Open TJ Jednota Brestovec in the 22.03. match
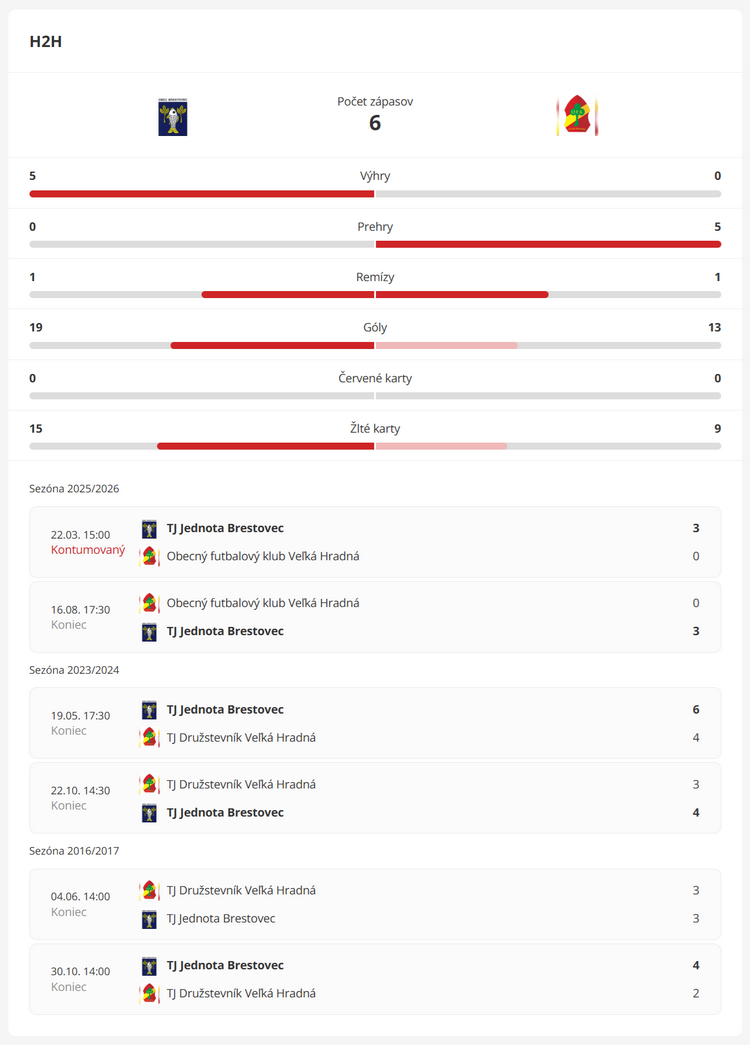750x1045 pixels. [225, 528]
